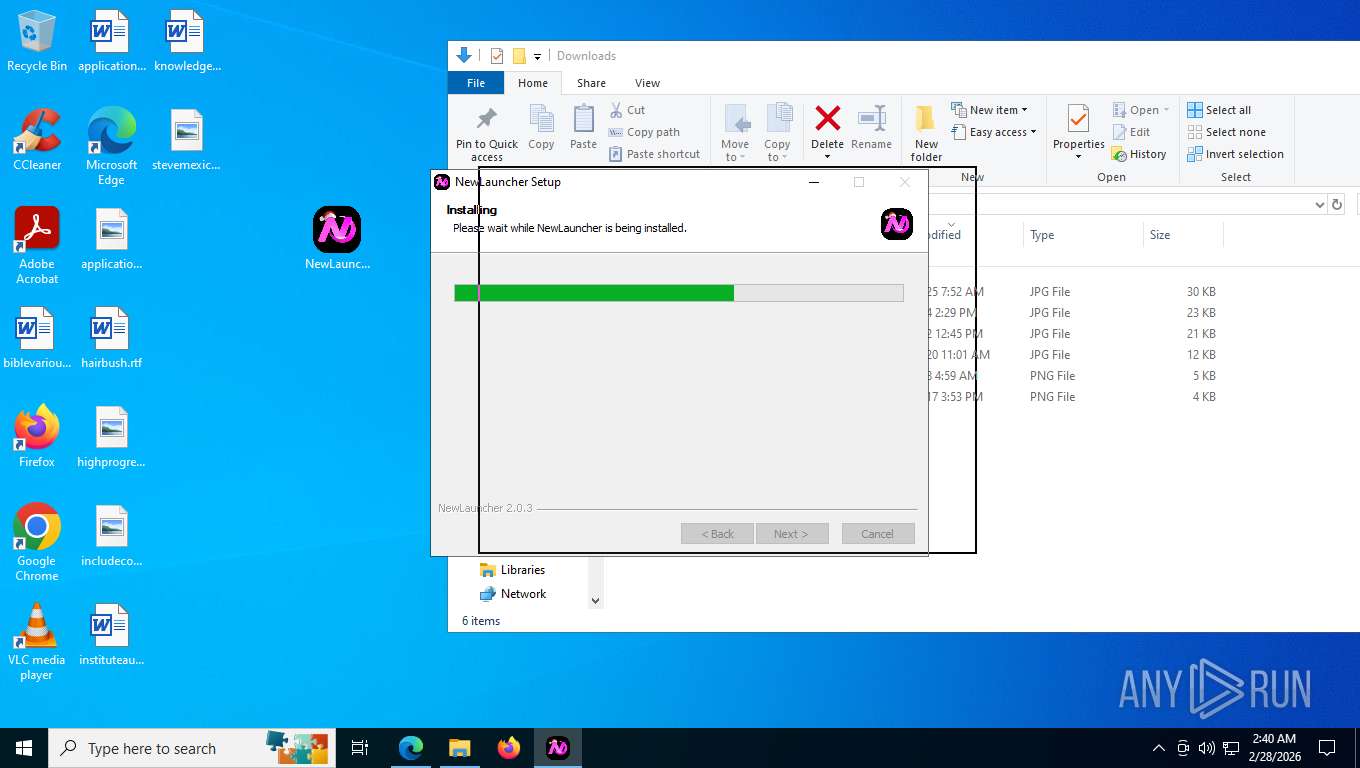Switch to the Home ribbon tab
The height and width of the screenshot is (768, 1360).
(x=532, y=83)
